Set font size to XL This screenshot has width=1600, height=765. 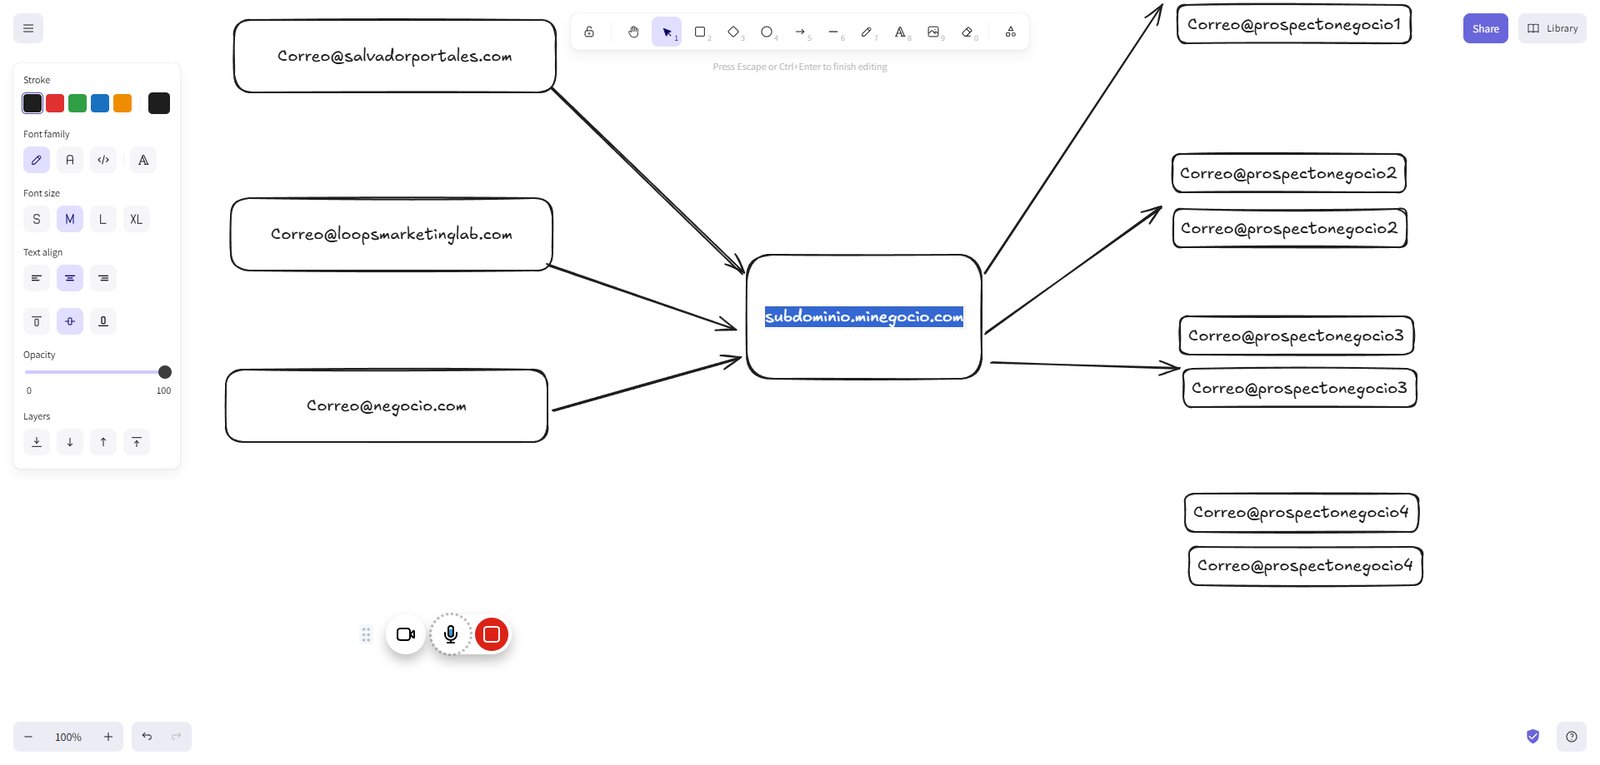point(136,219)
